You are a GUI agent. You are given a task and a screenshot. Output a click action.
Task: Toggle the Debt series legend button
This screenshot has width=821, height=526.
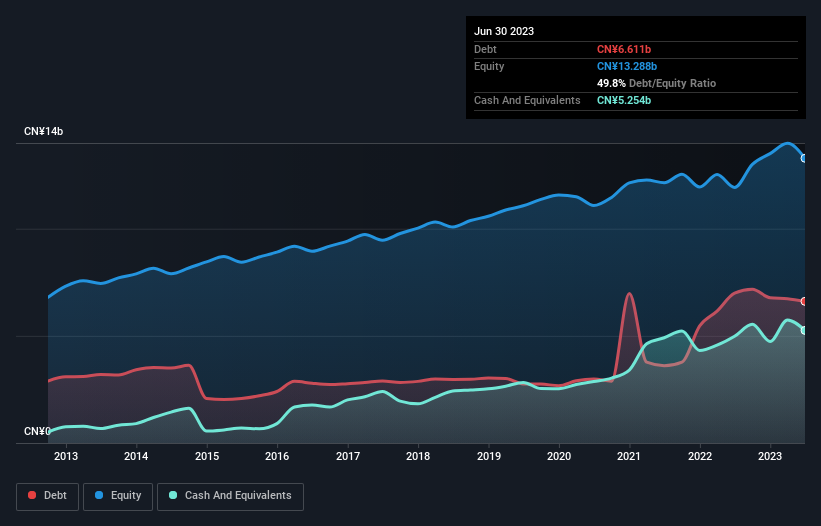click(x=48, y=496)
